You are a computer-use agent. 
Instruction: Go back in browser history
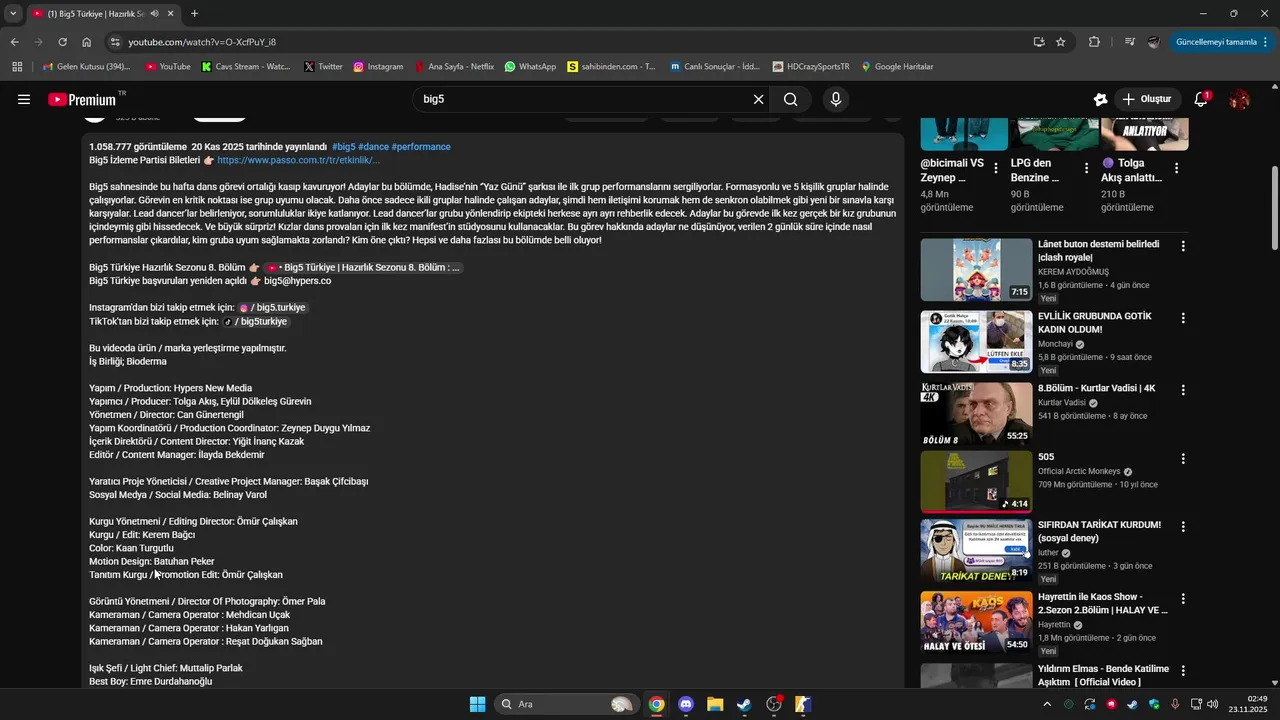(x=14, y=42)
